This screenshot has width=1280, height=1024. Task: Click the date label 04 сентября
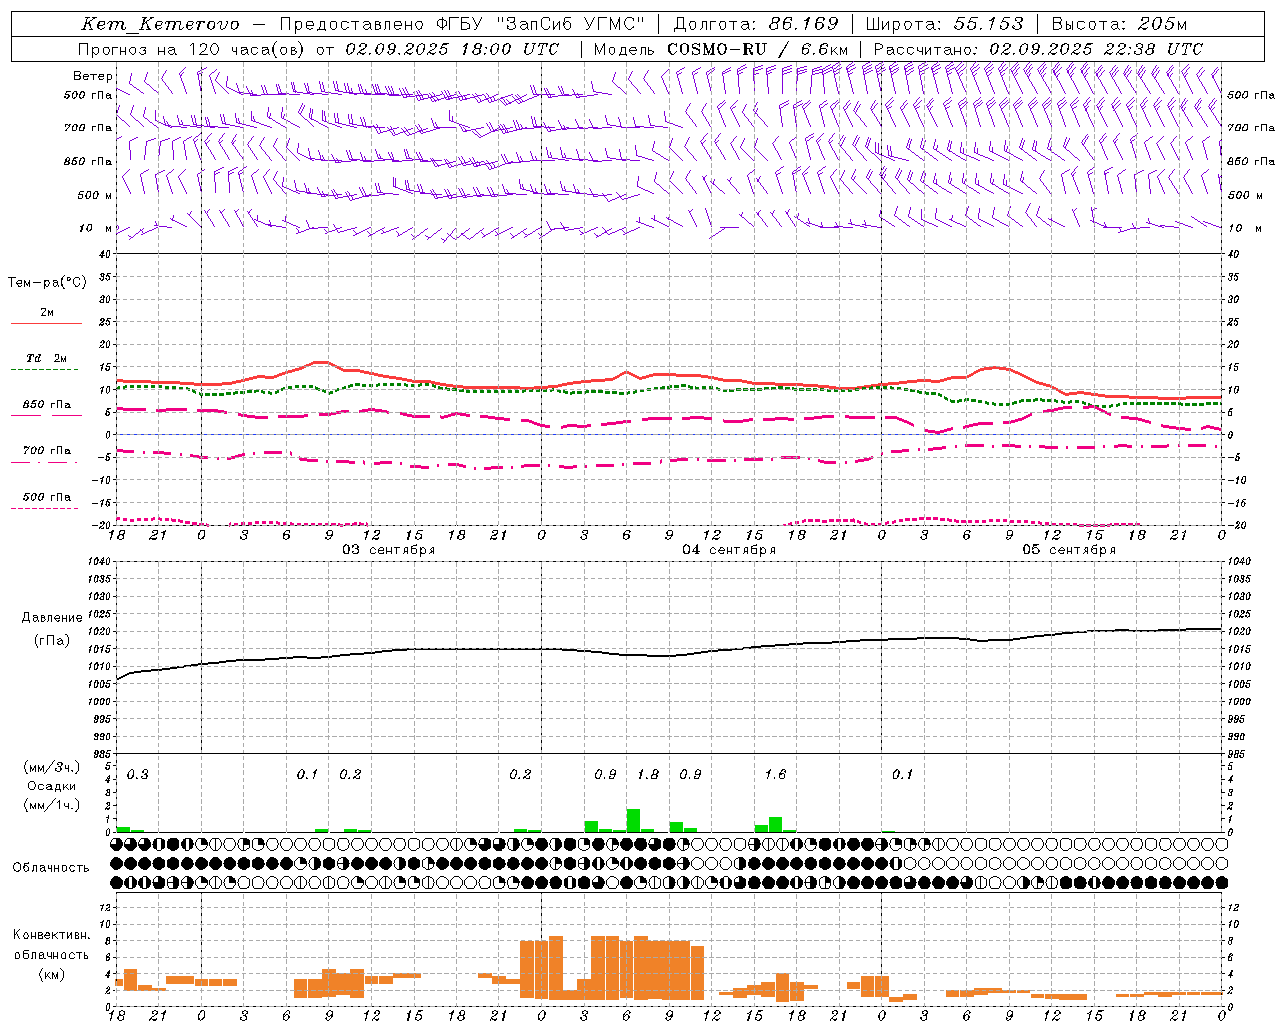point(729,550)
